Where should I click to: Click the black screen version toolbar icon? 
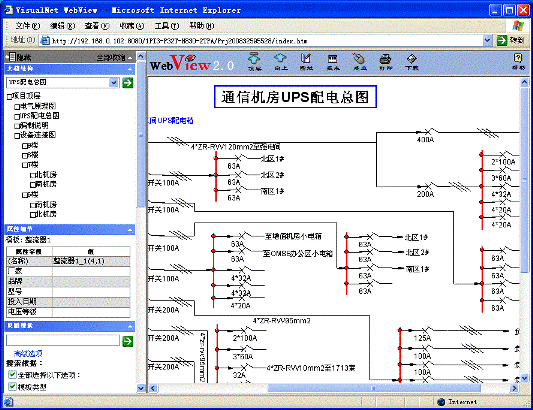click(x=332, y=62)
